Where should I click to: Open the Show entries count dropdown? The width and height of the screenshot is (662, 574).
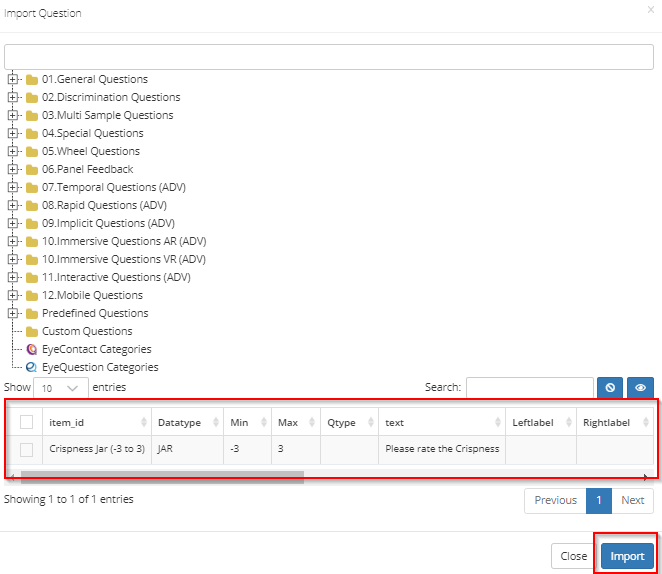pos(60,387)
